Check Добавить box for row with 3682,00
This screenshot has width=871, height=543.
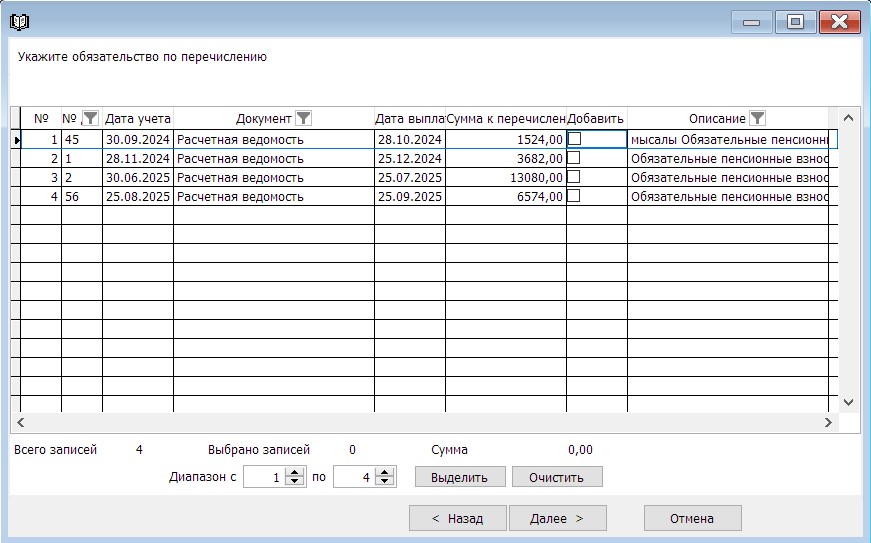574,158
